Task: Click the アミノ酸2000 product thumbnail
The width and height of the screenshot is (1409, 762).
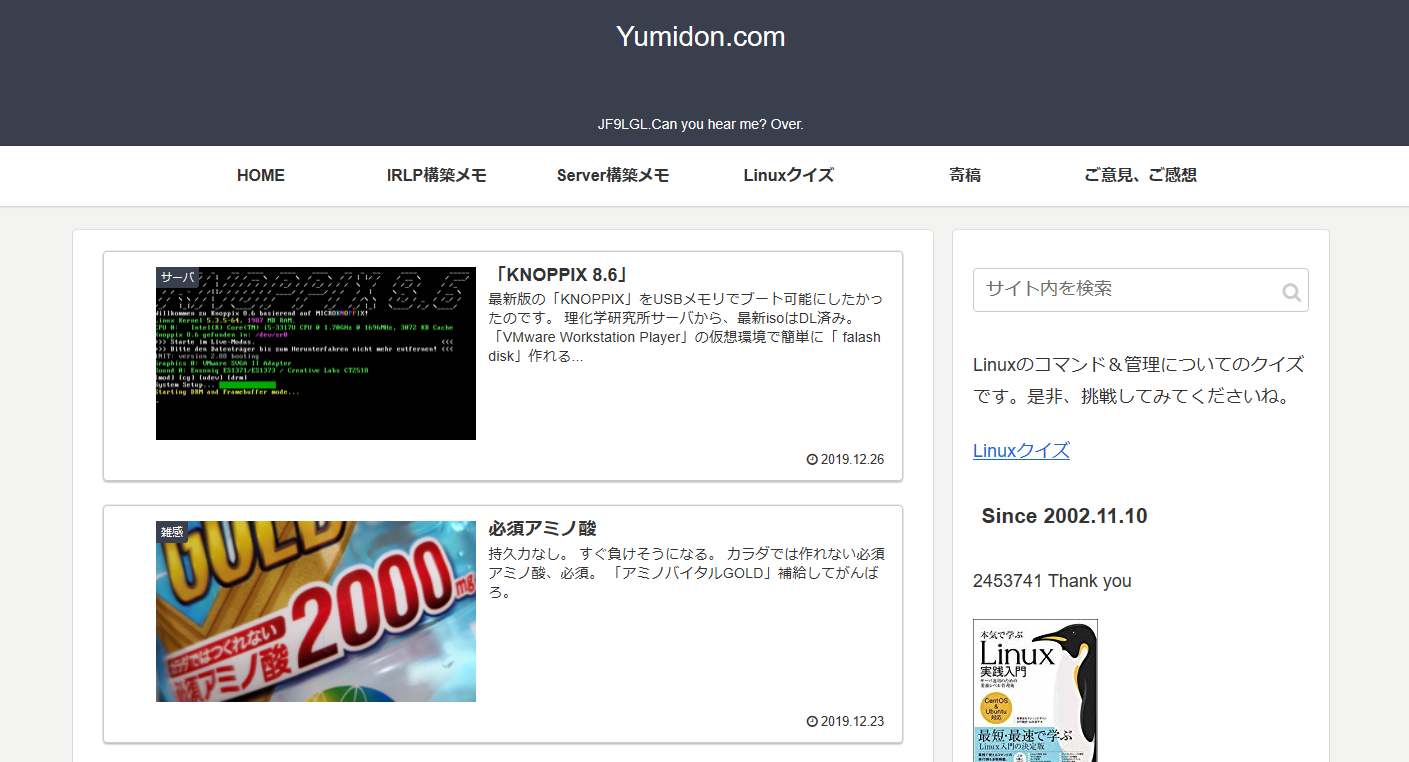Action: coord(315,610)
